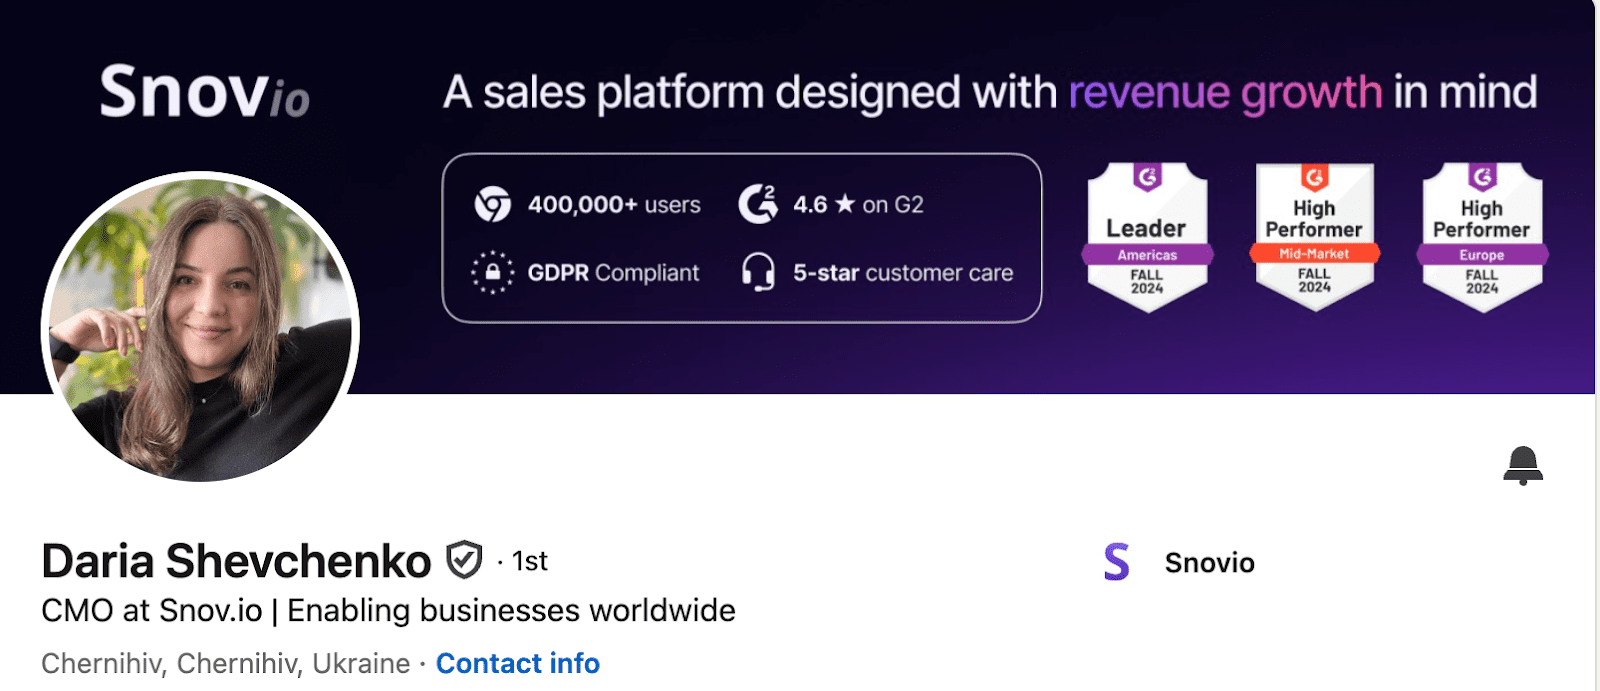Open the Snovio company name link
1600x691 pixels.
[1209, 563]
